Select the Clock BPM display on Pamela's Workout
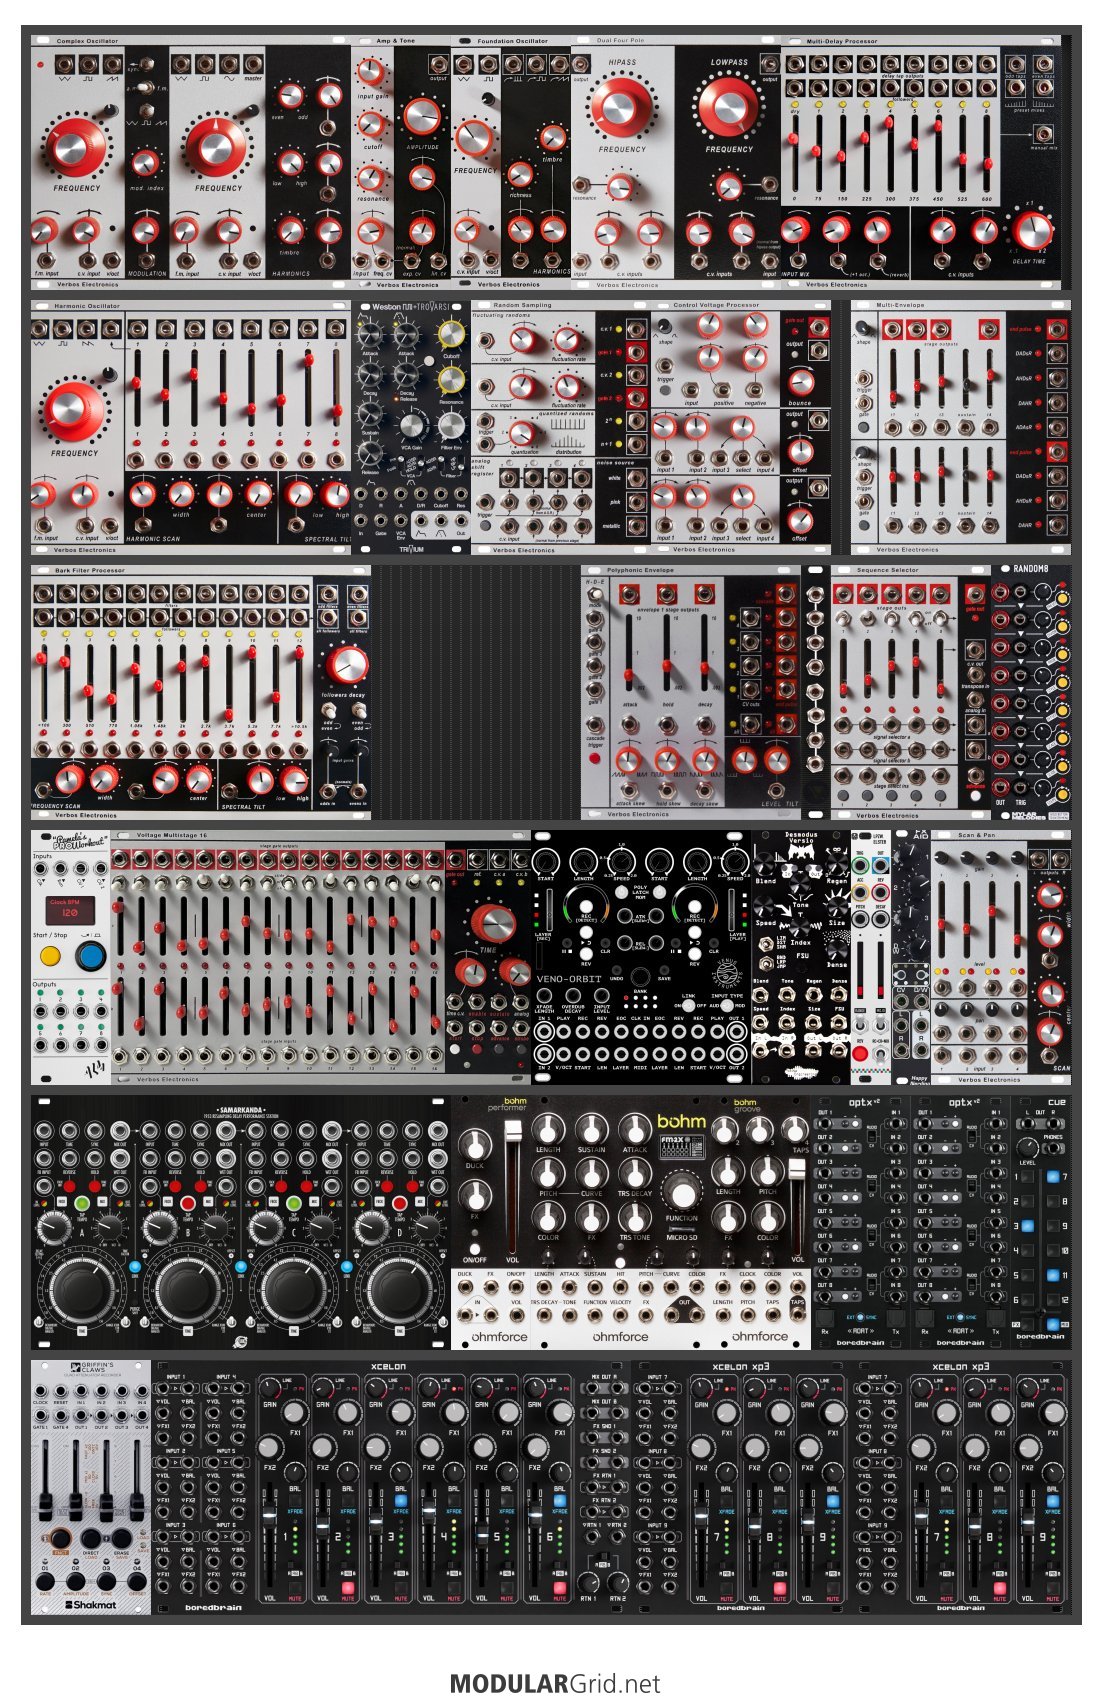Viewport: 1112px width, 1705px height. (x=71, y=910)
